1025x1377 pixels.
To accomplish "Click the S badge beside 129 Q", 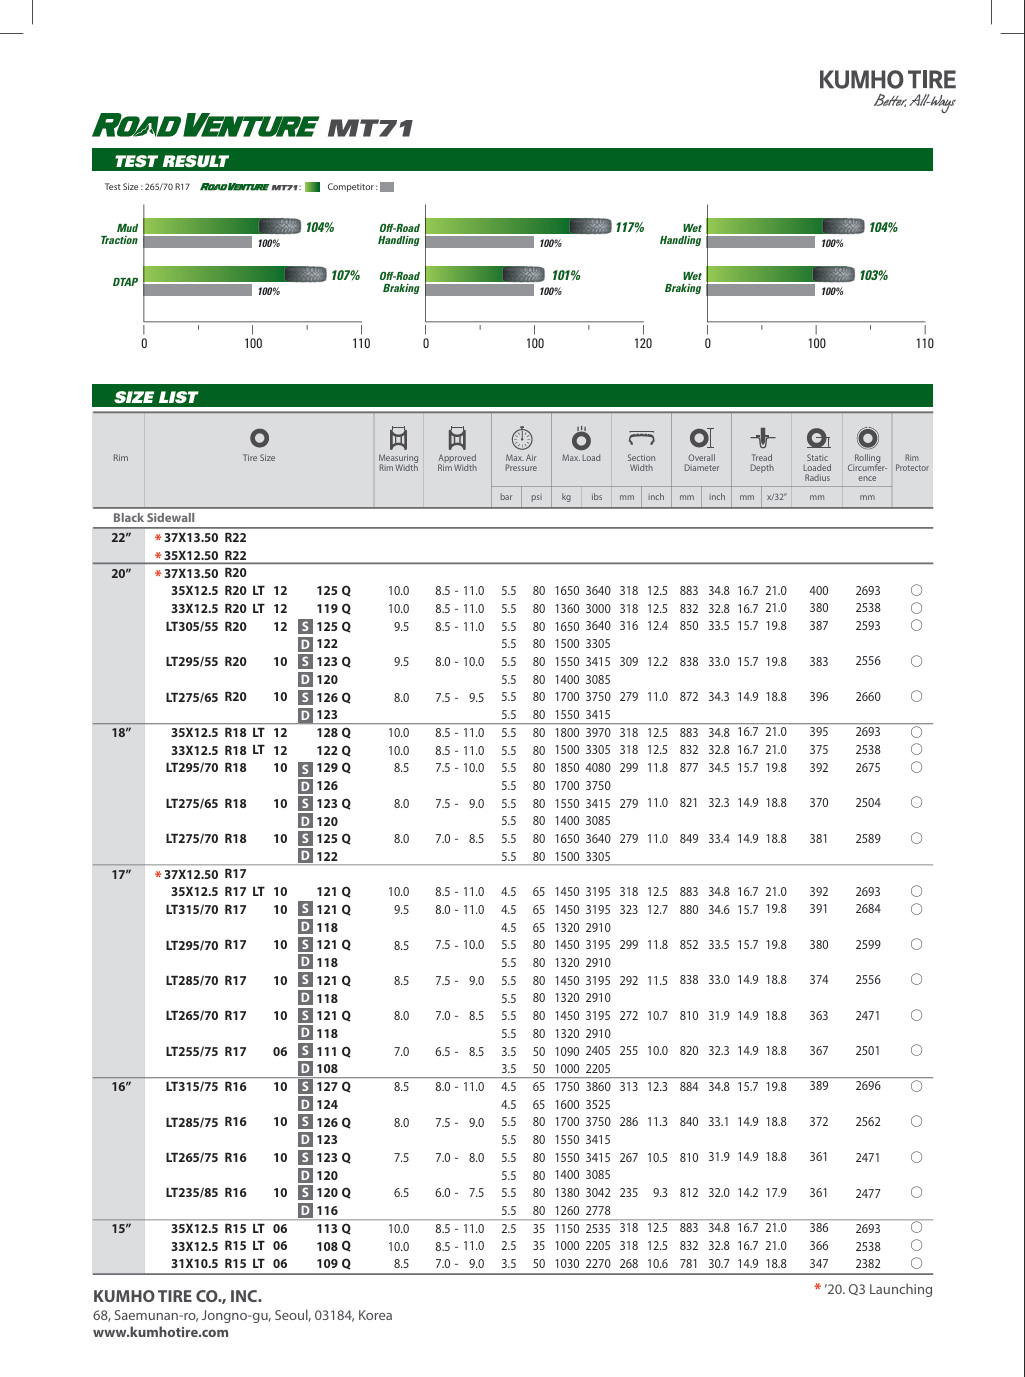I will coord(306,769).
